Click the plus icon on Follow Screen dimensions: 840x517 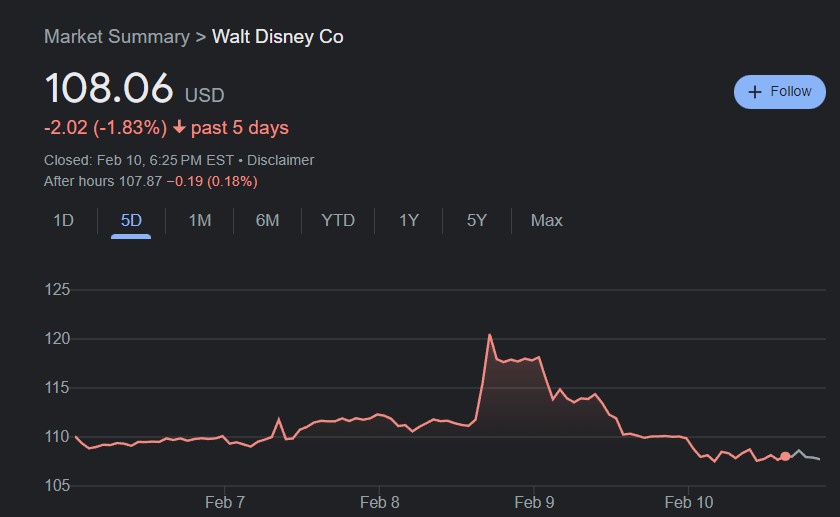pyautogui.click(x=755, y=92)
